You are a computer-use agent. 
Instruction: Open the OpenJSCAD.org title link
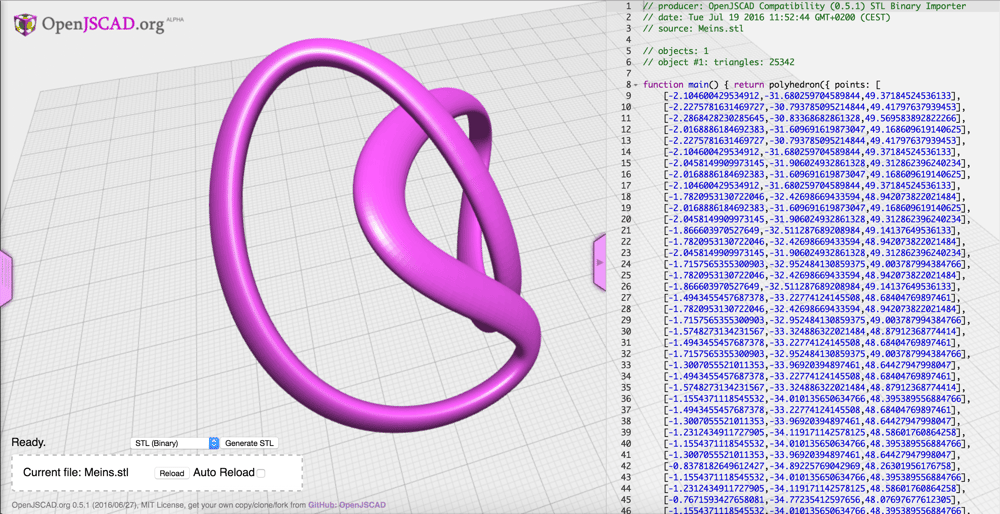[x=102, y=26]
